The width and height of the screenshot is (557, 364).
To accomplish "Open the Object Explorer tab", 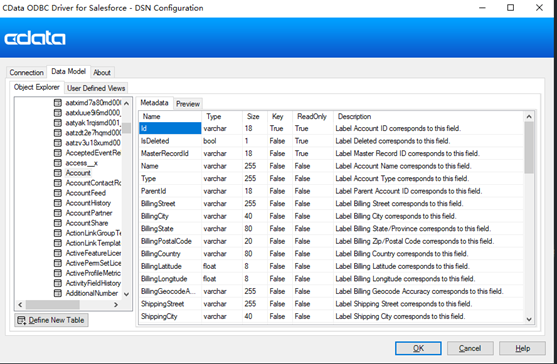I will click(37, 87).
